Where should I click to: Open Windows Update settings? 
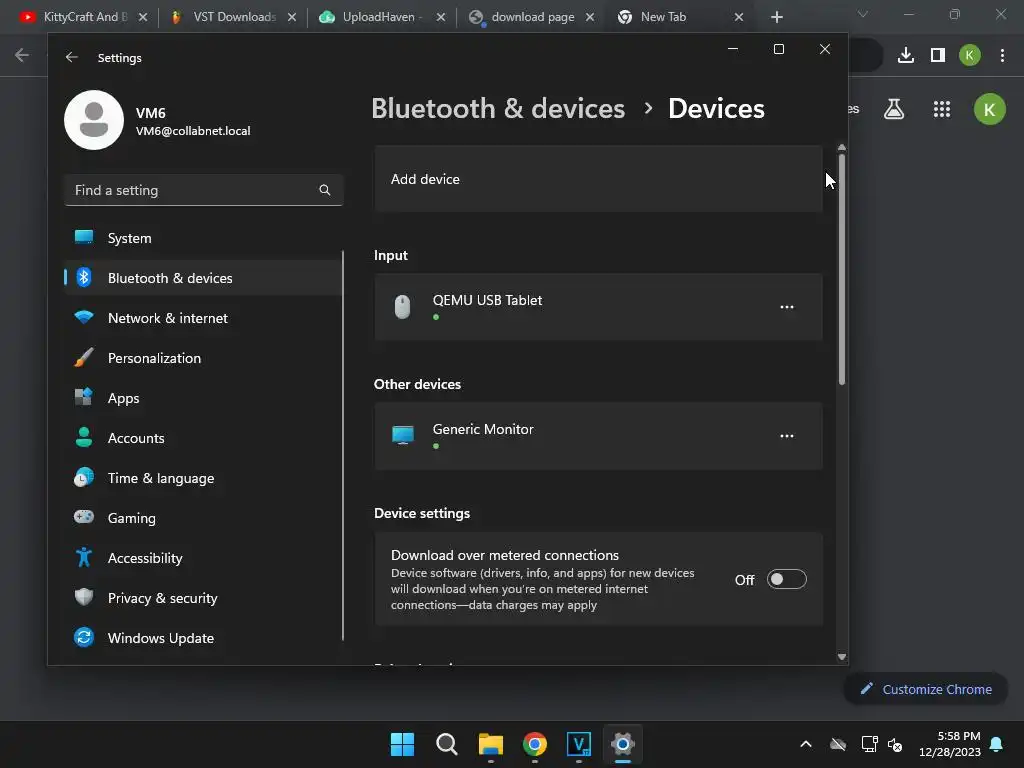(203, 638)
